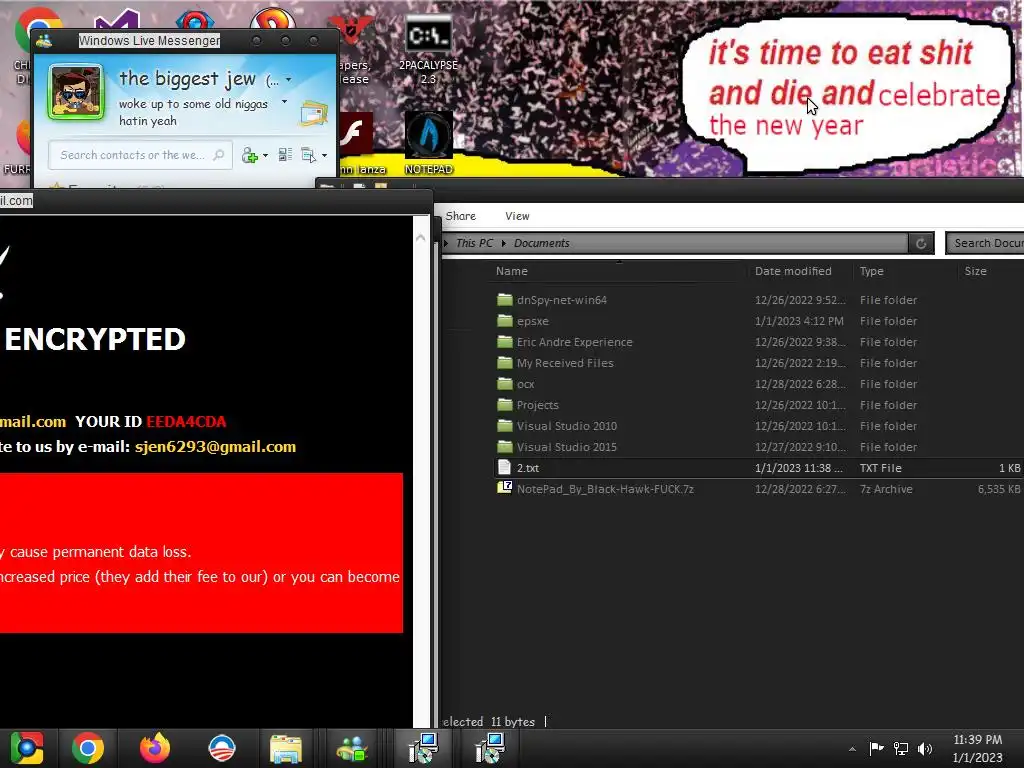Open the mail envelope icon in Messenger
Viewport: 1024px width, 768px height.
[313, 114]
